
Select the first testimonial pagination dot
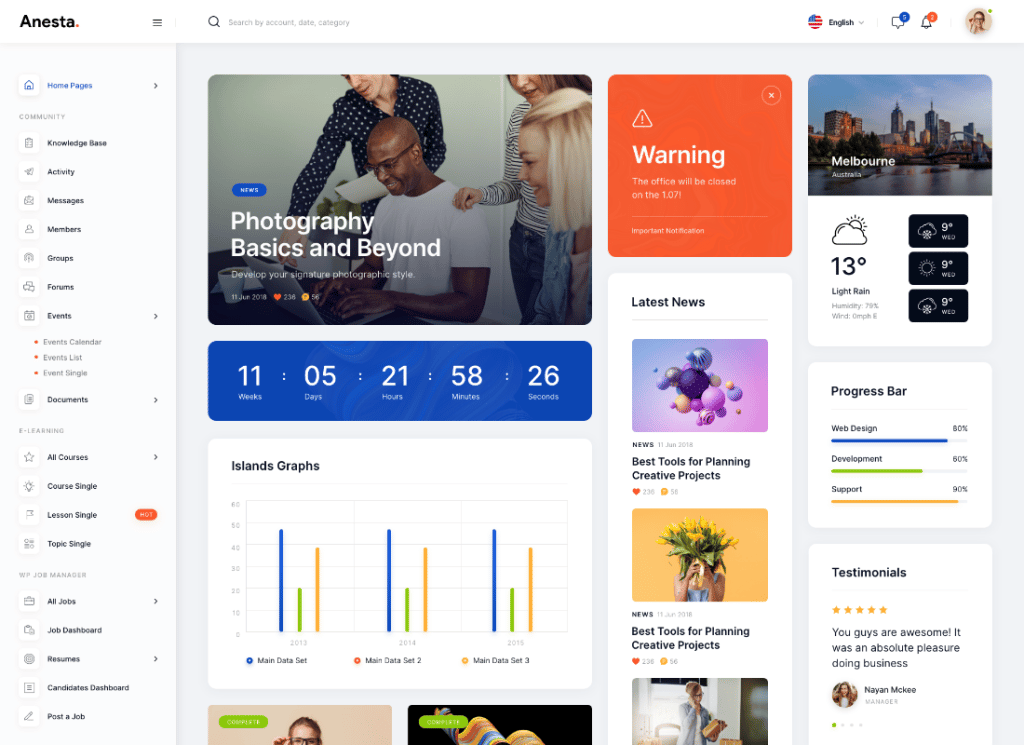tap(834, 725)
